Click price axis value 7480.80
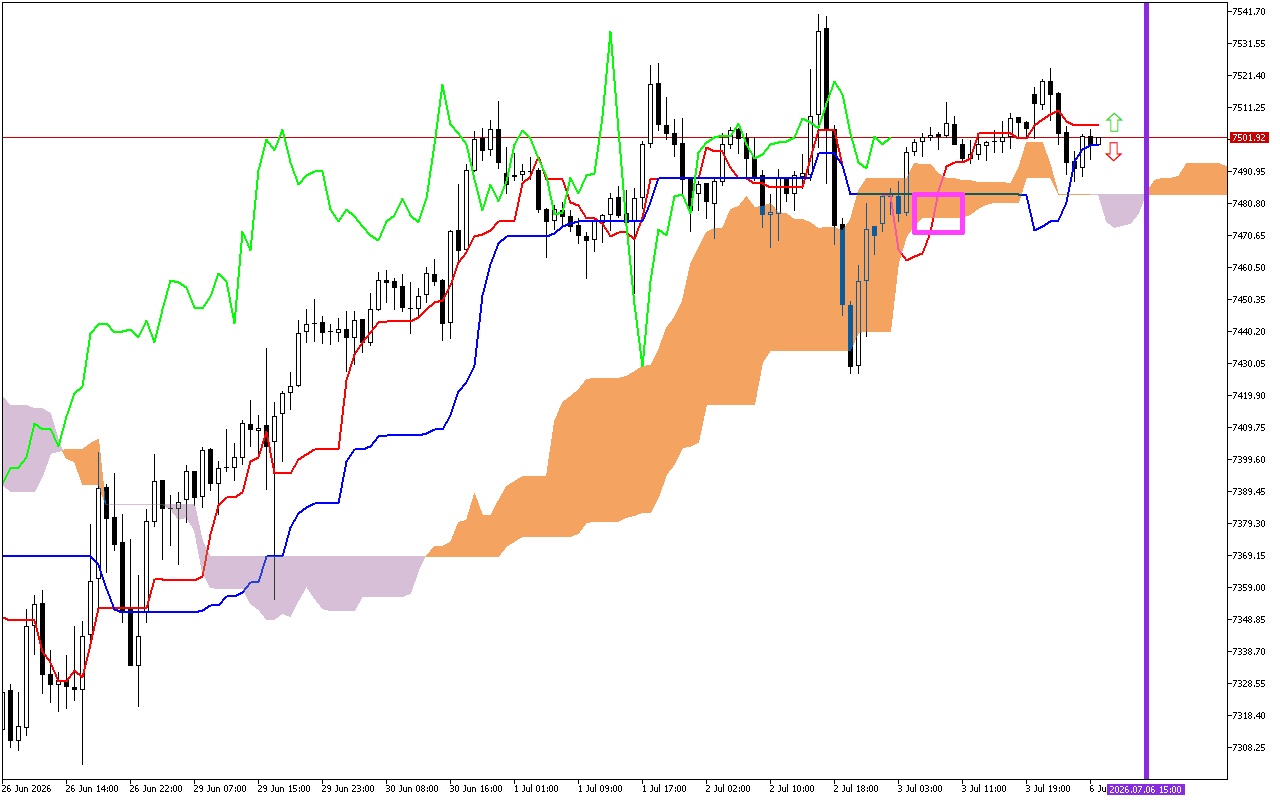 [1250, 204]
